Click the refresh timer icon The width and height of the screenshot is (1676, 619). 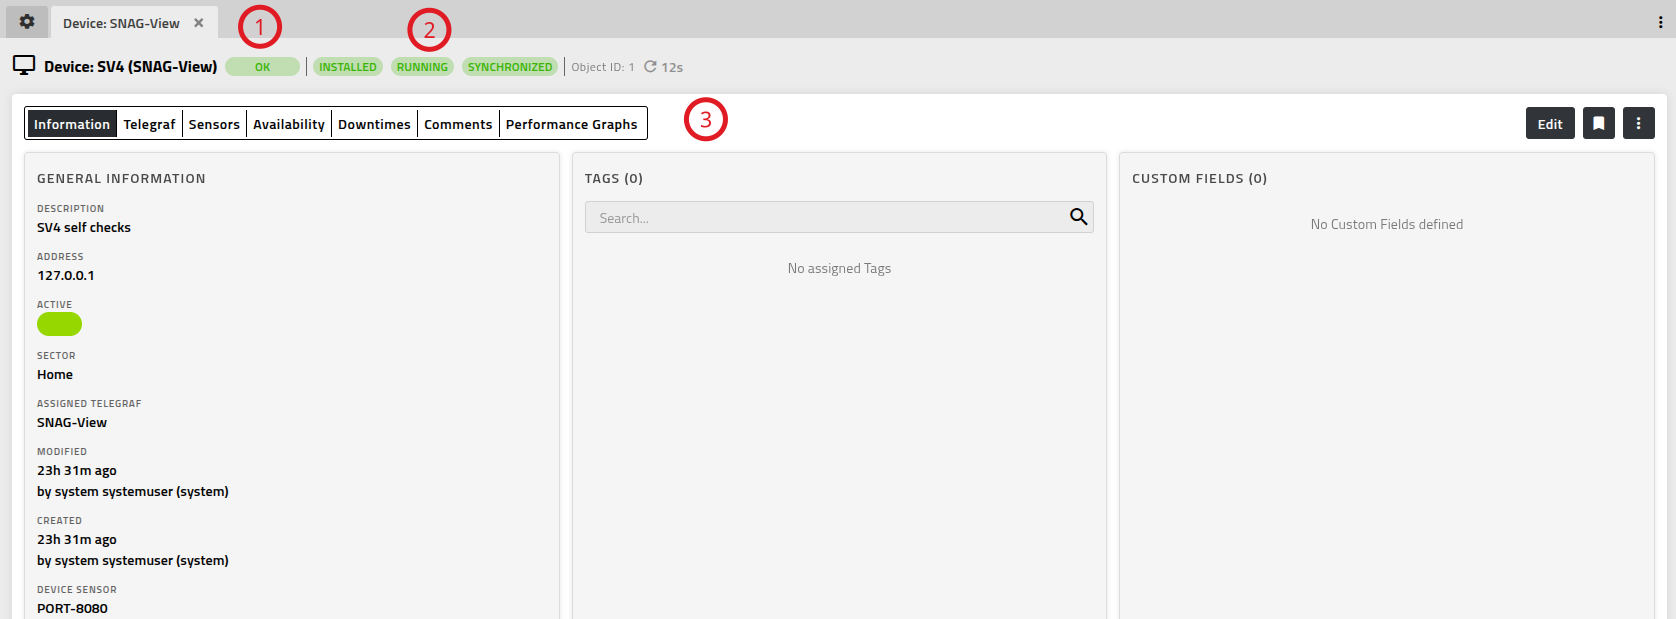[x=650, y=67]
